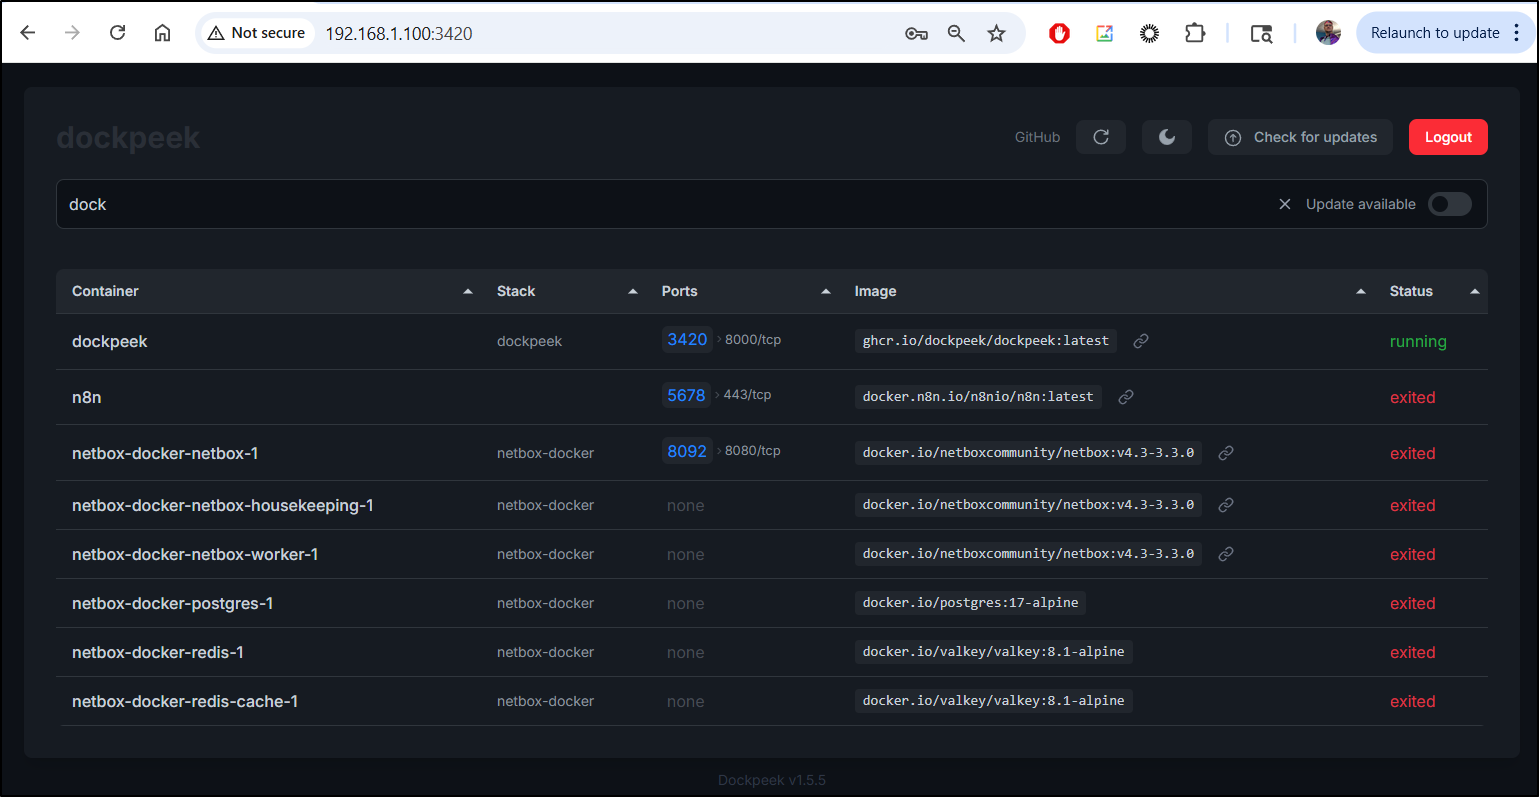Click the dockpeek title logo

(128, 137)
